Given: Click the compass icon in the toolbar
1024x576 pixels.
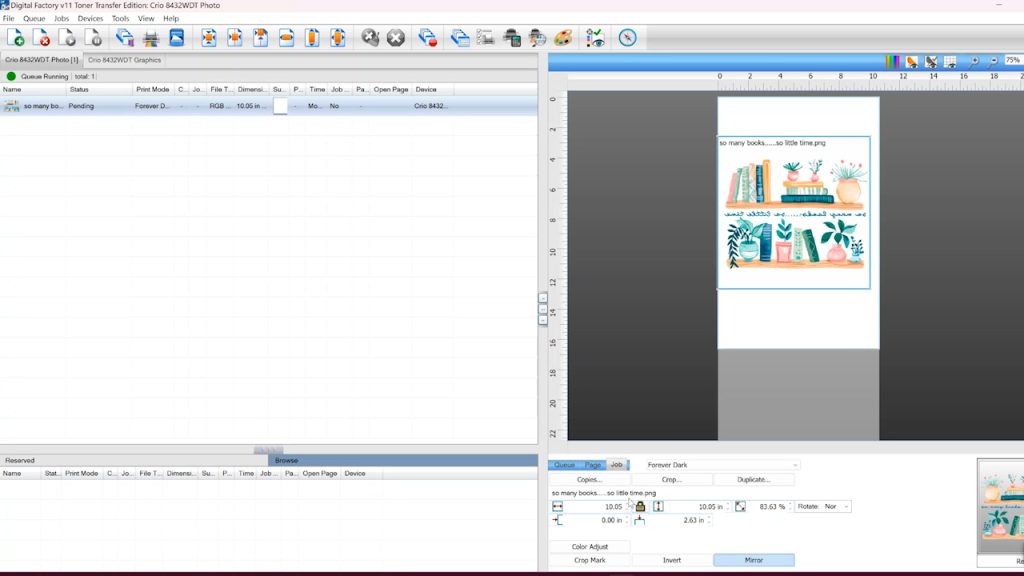Looking at the screenshot, I should pyautogui.click(x=628, y=38).
